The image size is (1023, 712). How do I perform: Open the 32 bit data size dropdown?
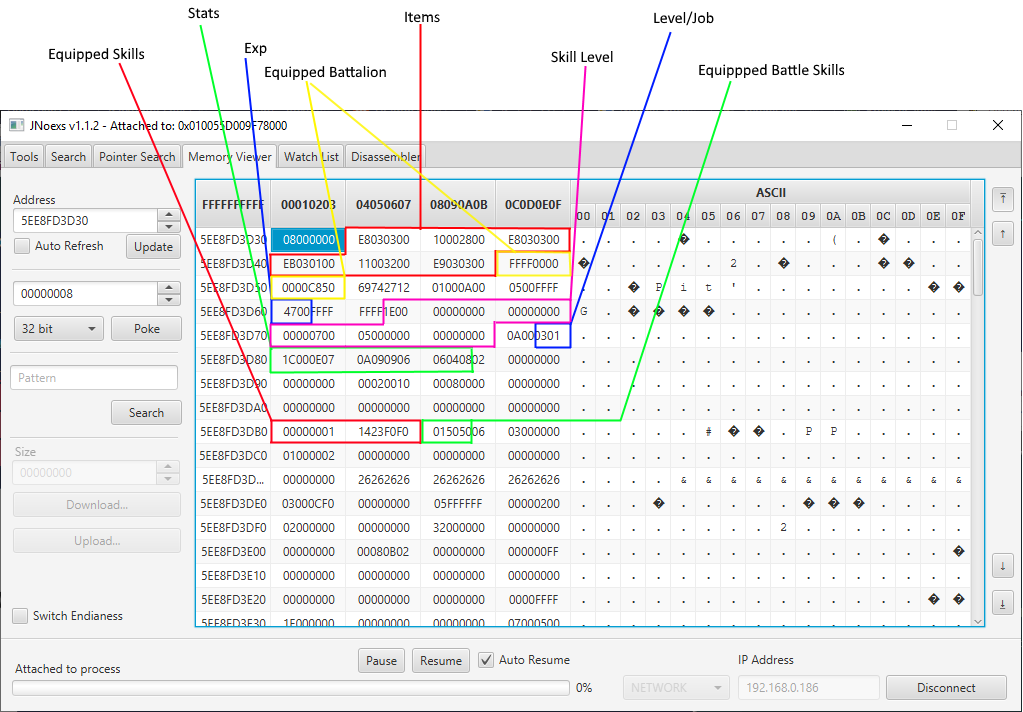[58, 329]
